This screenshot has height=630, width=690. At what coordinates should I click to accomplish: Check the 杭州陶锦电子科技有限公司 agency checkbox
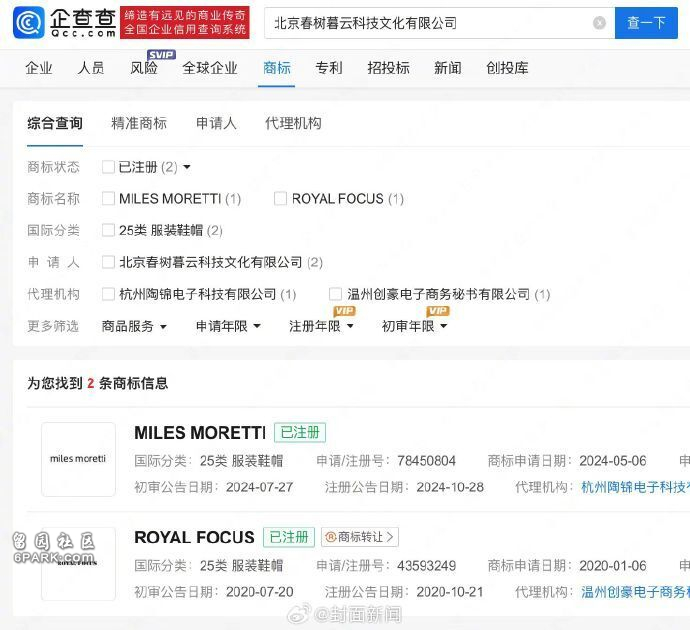tap(108, 294)
